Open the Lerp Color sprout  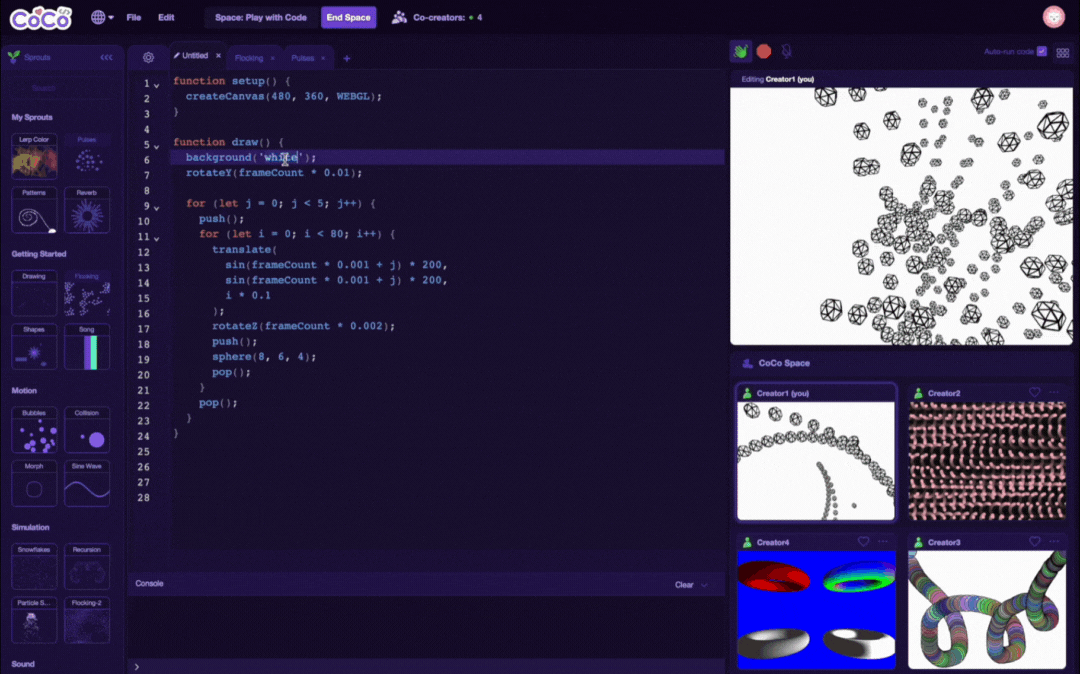tap(34, 156)
